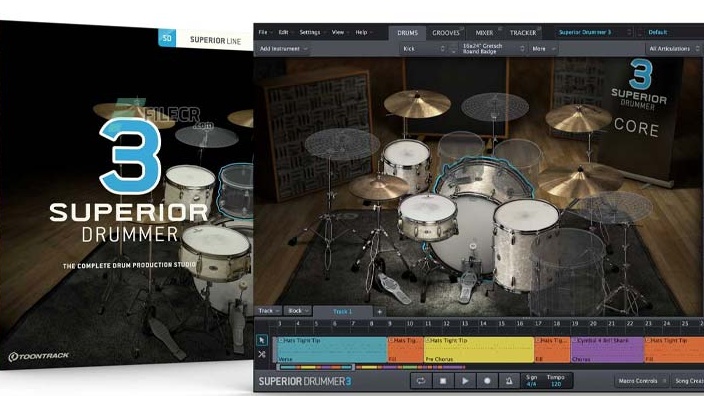This screenshot has width=704, height=396.
Task: Open the Edit menu
Action: [285, 32]
